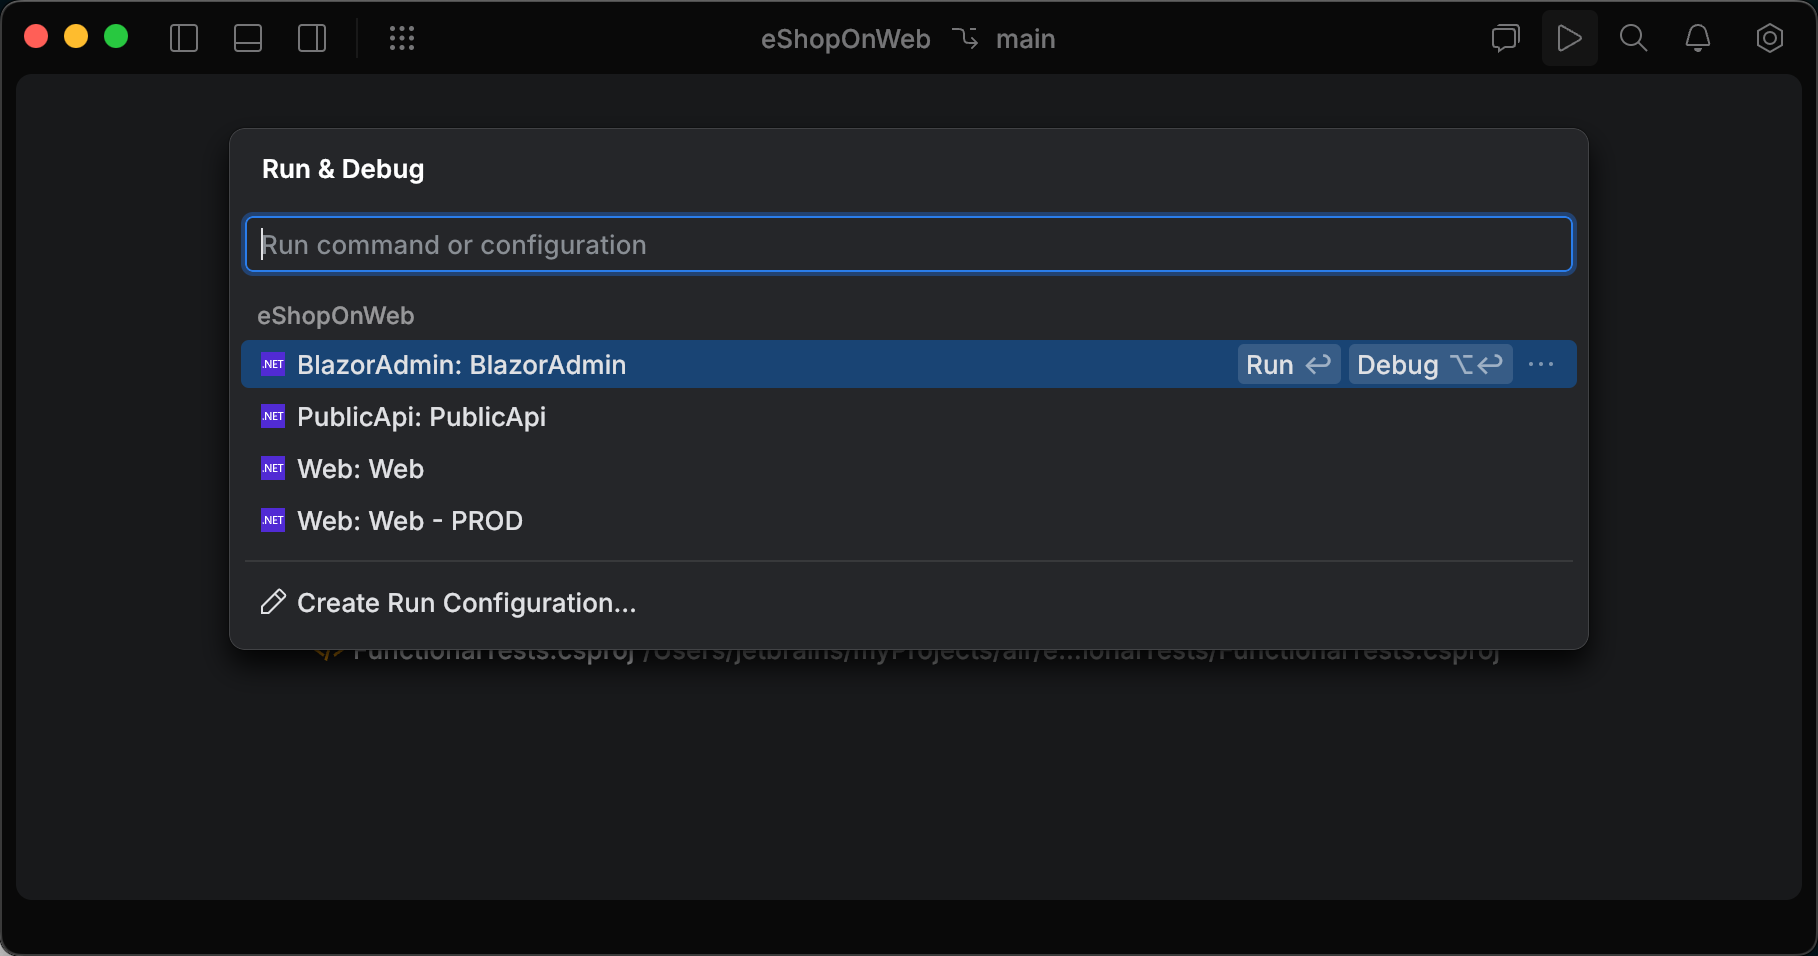
Task: Open Create Run Configuration dialog
Action: (x=466, y=603)
